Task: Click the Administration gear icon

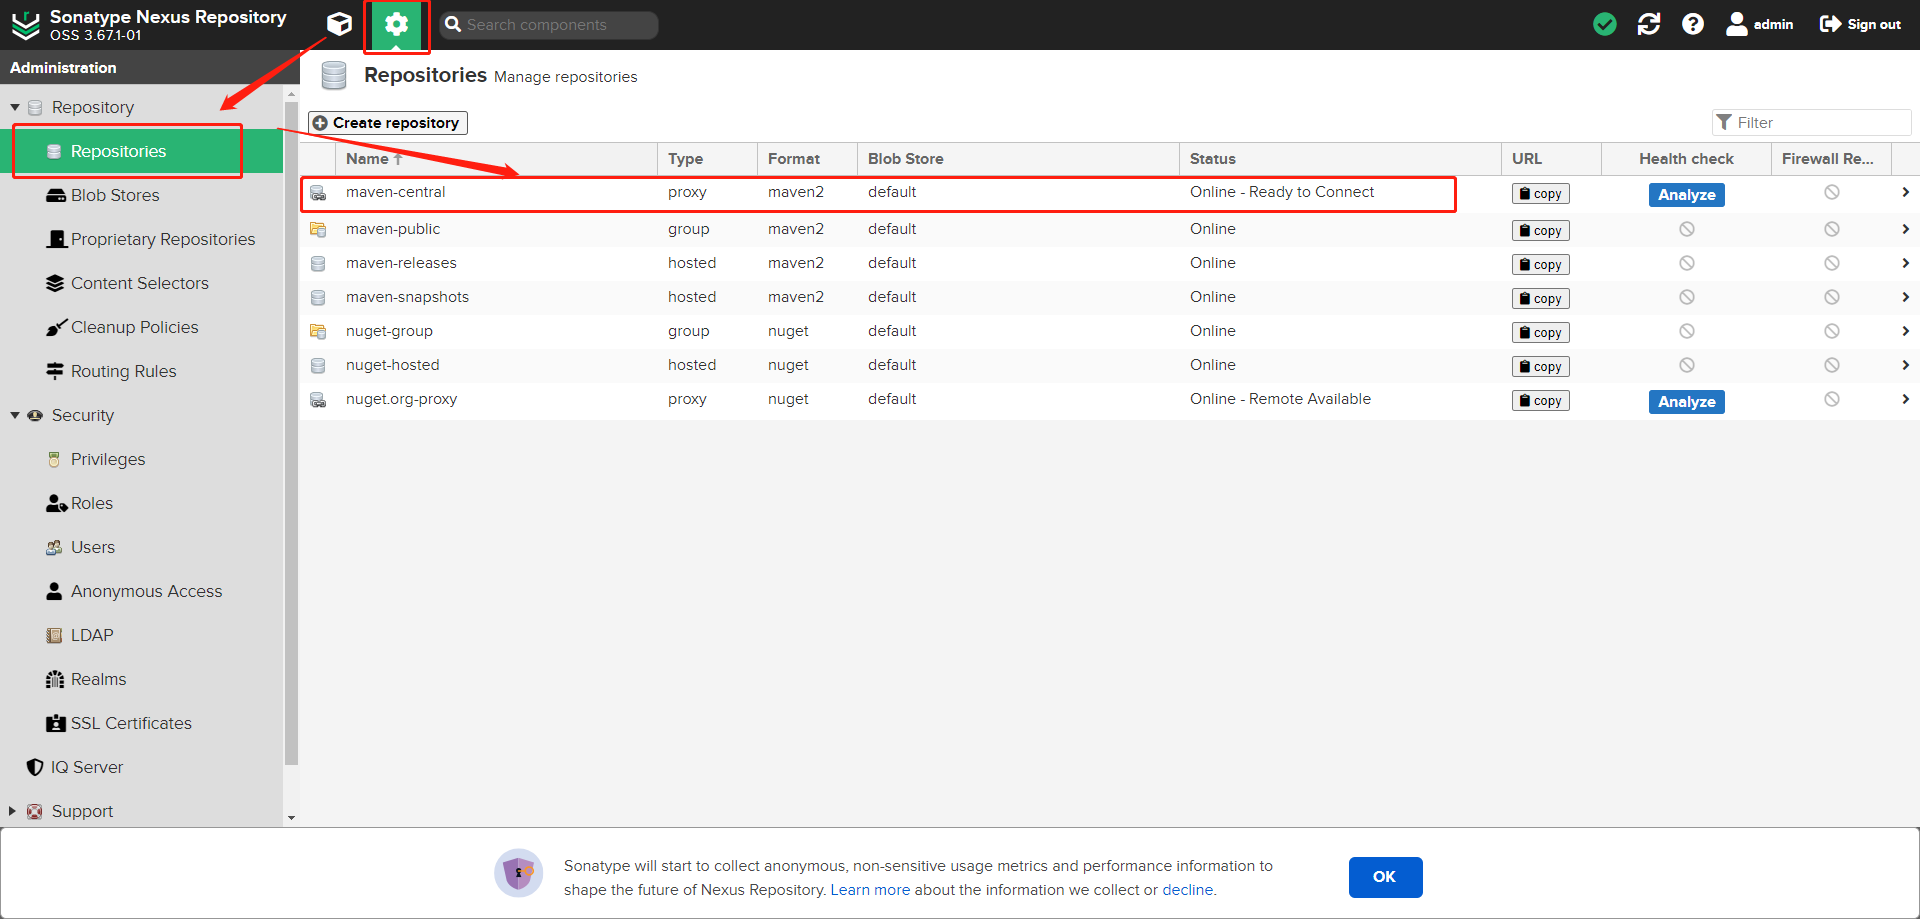Action: [397, 25]
